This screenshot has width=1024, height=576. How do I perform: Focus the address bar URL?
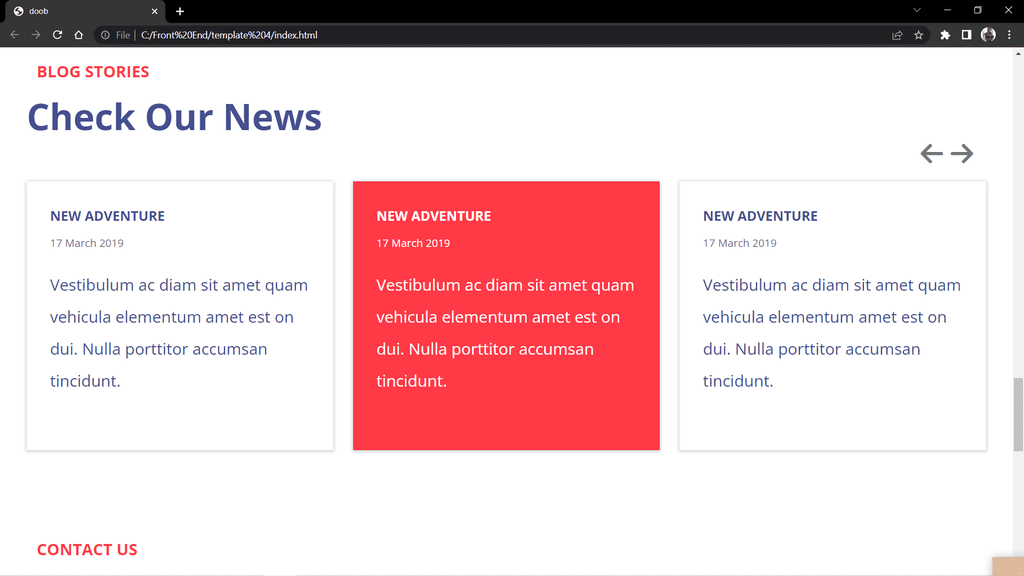pos(229,35)
